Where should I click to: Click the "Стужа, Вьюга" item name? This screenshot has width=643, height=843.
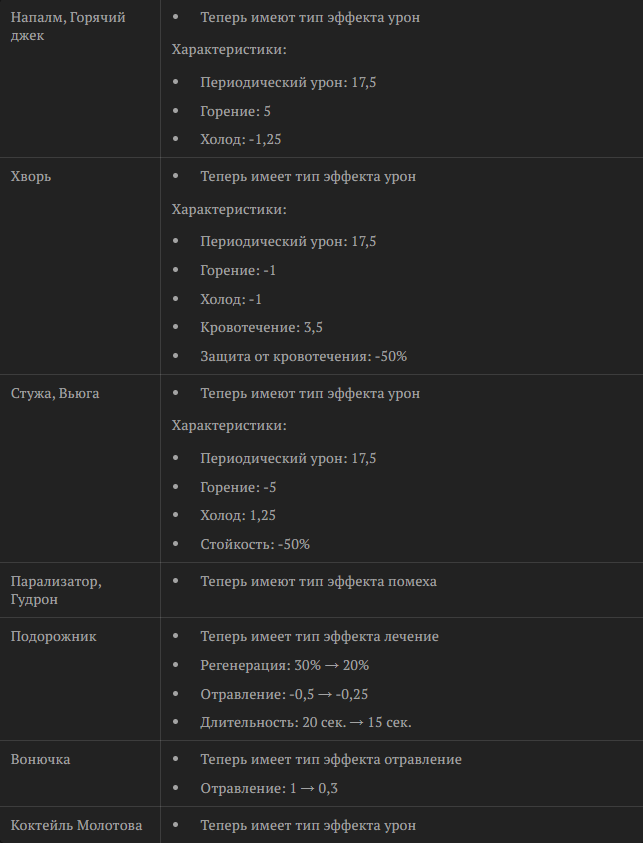click(55, 394)
